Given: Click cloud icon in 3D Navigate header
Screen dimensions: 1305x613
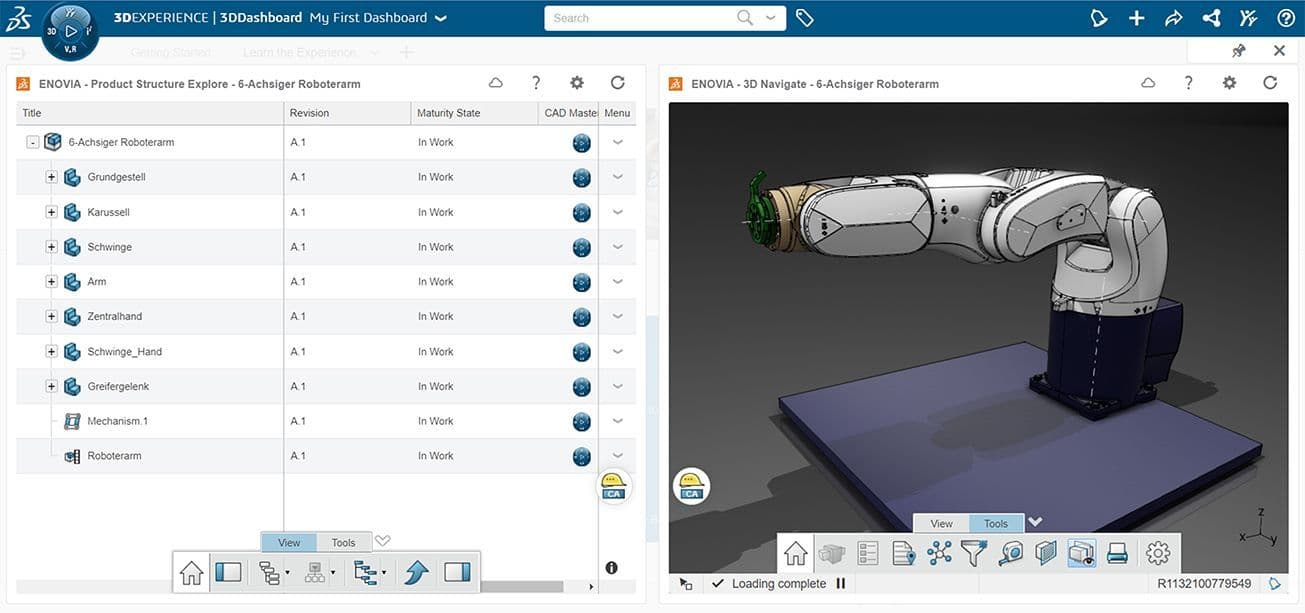Looking at the screenshot, I should coord(1148,83).
